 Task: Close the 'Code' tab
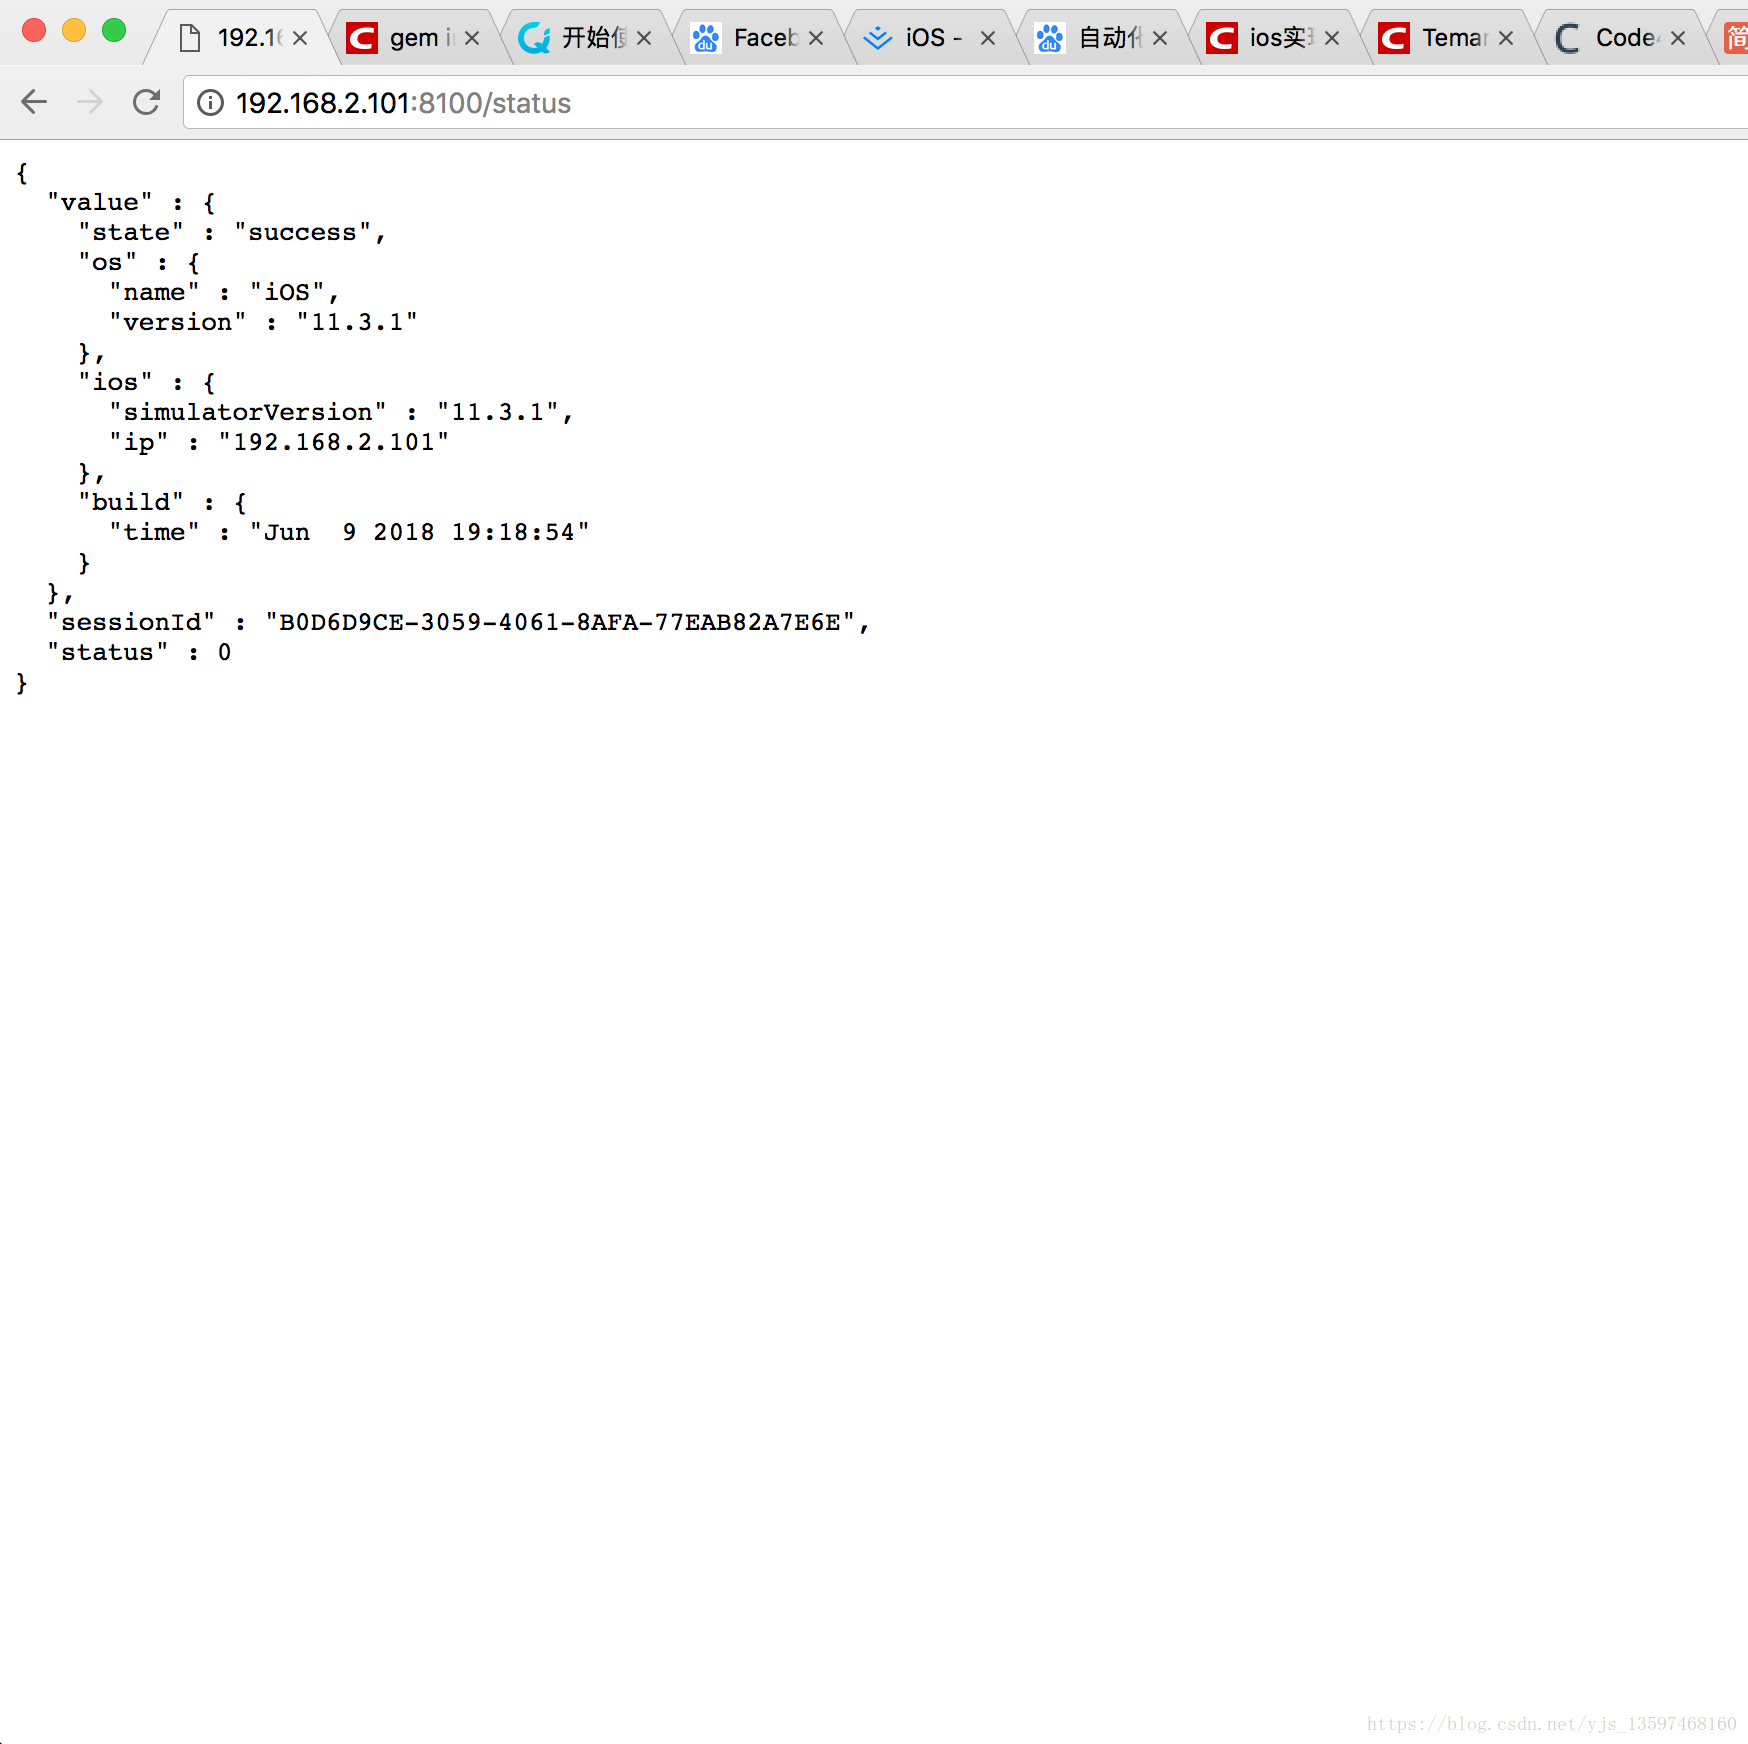[x=1678, y=38]
